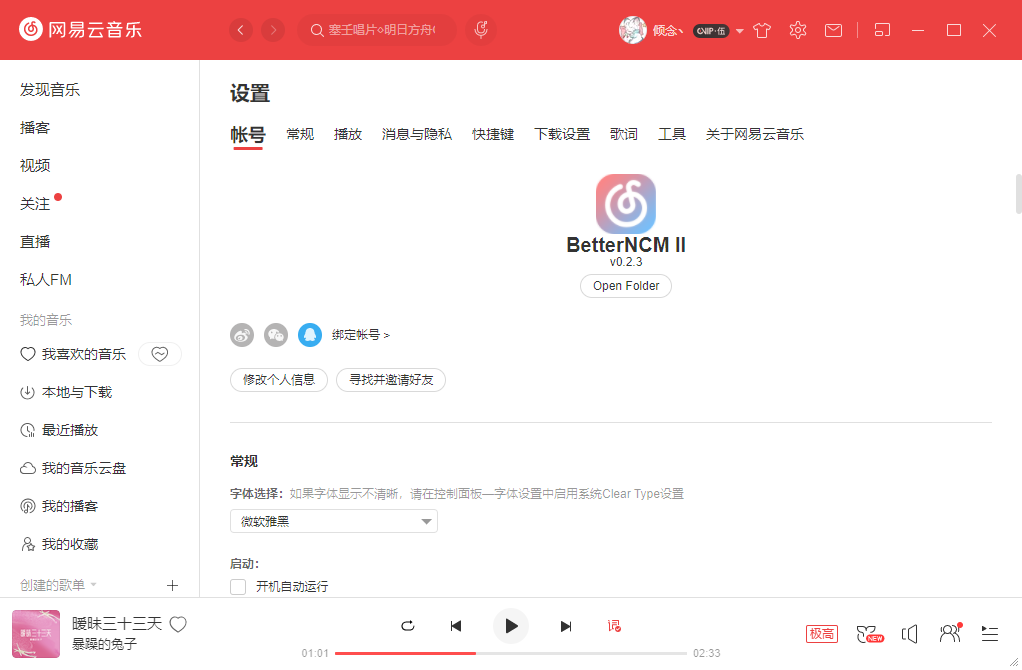This screenshot has height=670, width=1022.
Task: Go back with the left arrow button
Action: pos(241,30)
